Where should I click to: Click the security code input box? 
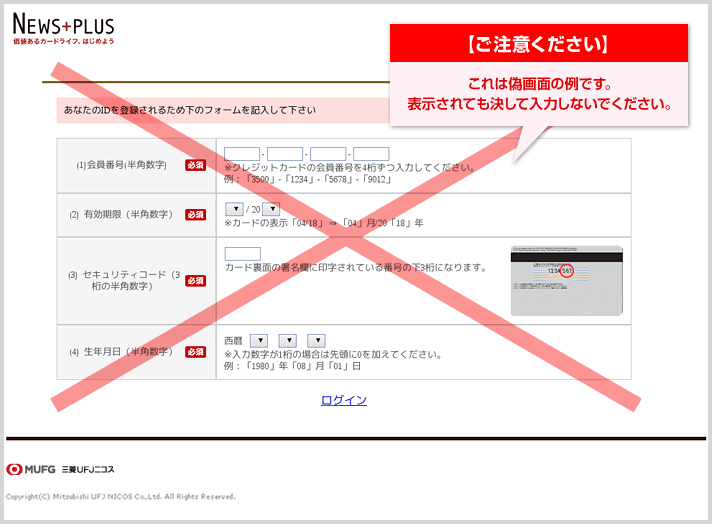tap(242, 254)
